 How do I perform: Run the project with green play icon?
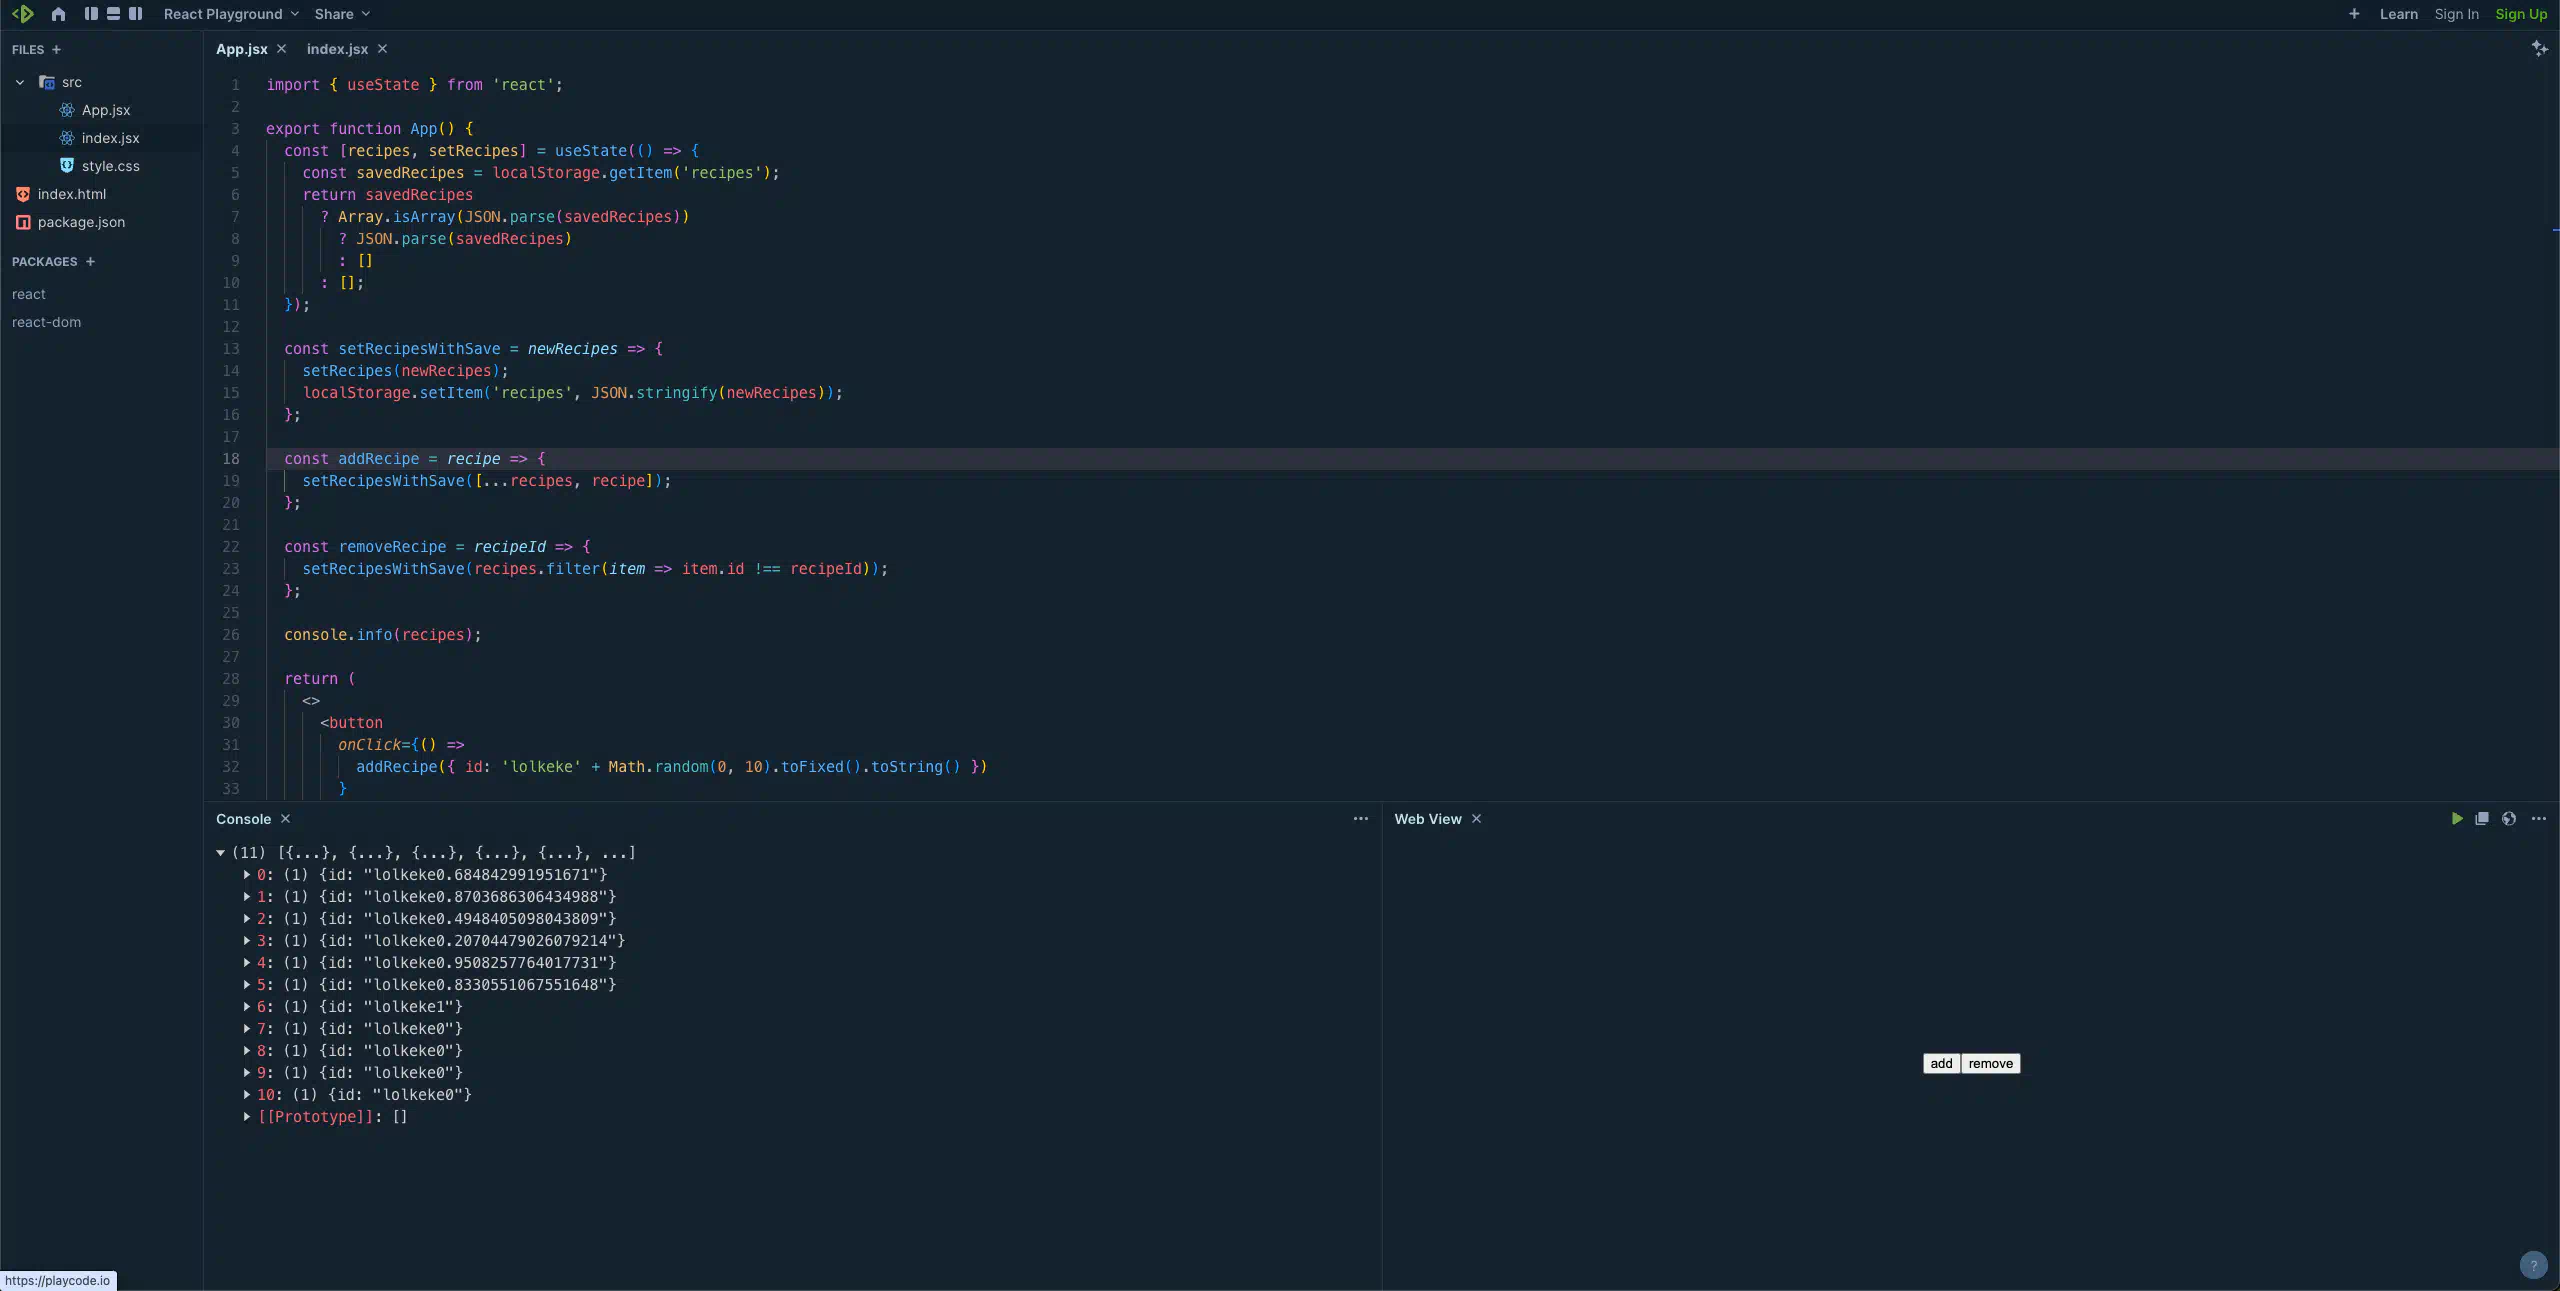pyautogui.click(x=2456, y=819)
